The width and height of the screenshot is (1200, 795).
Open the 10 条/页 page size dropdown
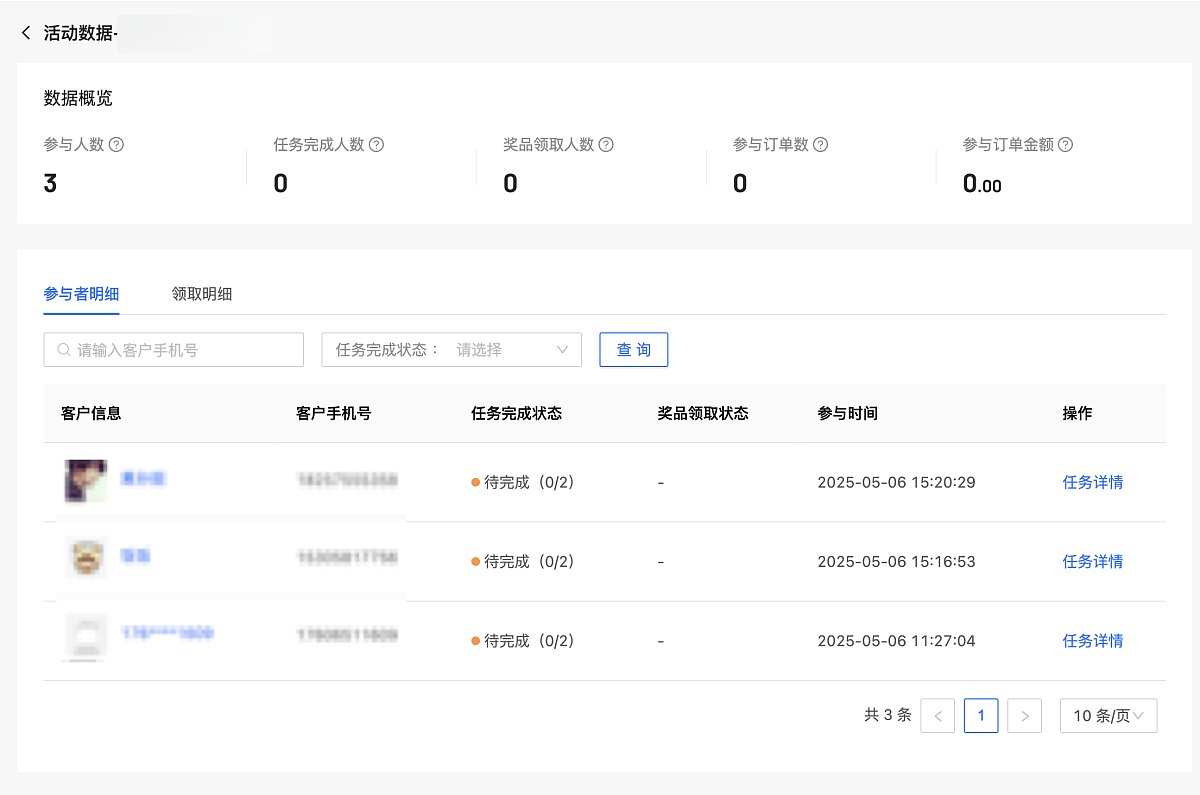1109,716
